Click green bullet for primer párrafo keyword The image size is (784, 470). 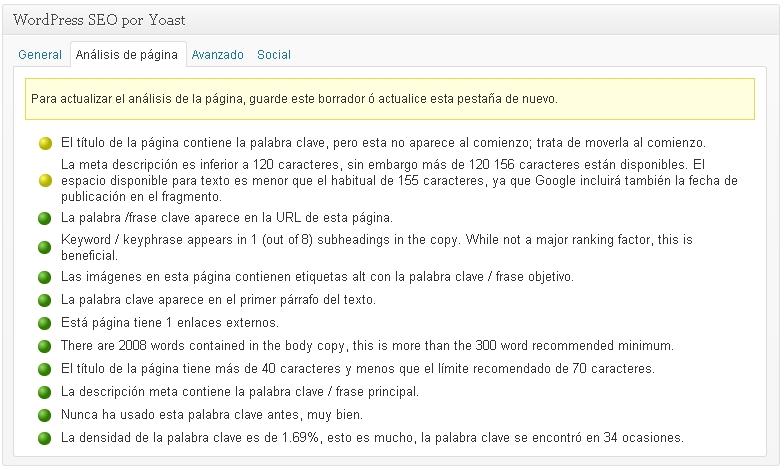[44, 300]
